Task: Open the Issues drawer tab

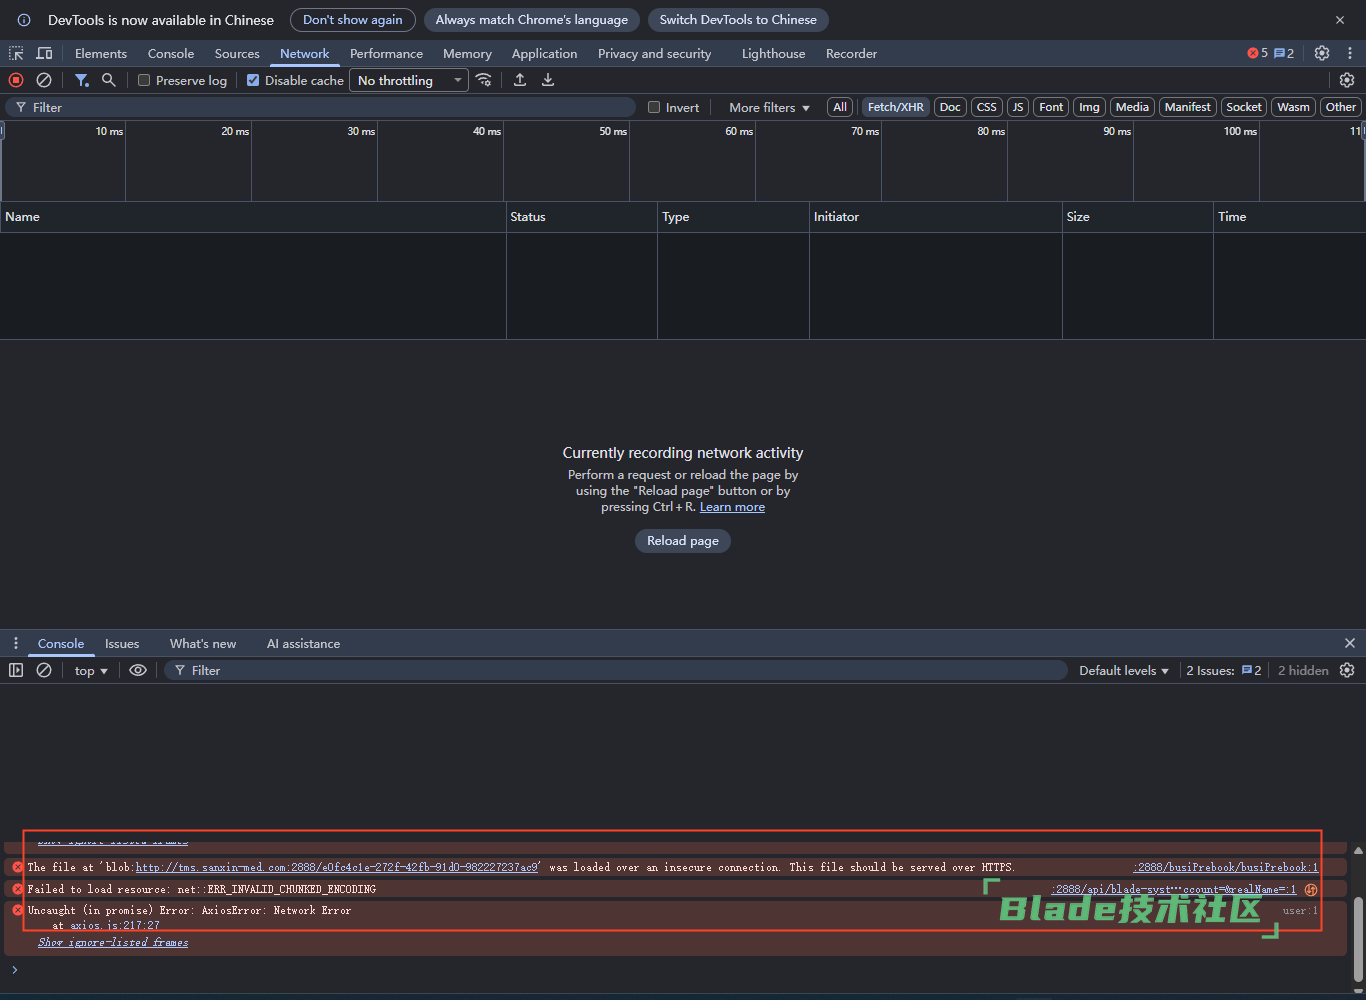Action: [x=122, y=643]
